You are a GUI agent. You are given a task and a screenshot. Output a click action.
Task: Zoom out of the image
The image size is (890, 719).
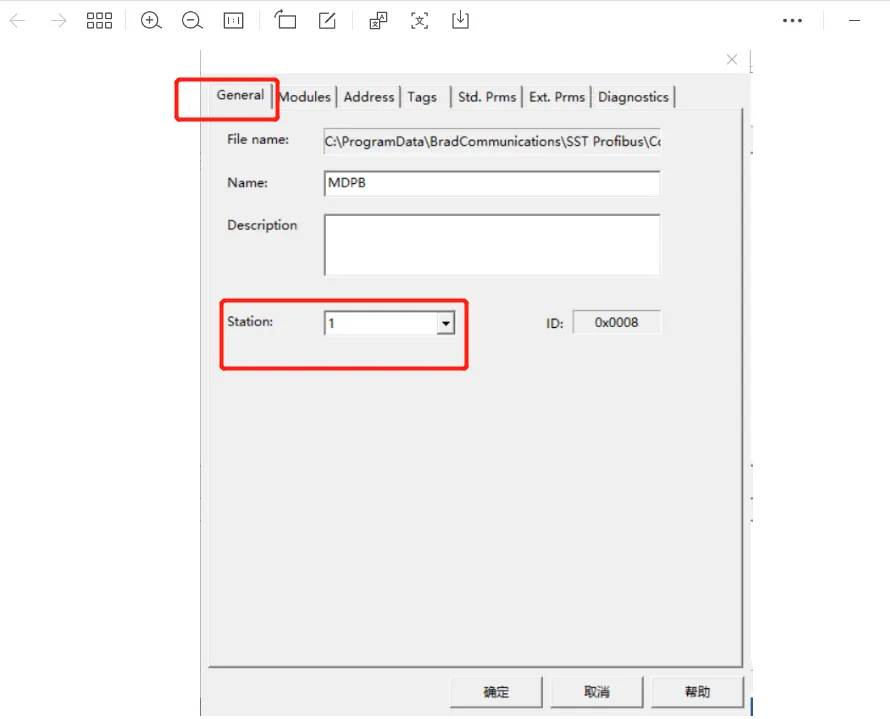click(x=192, y=21)
